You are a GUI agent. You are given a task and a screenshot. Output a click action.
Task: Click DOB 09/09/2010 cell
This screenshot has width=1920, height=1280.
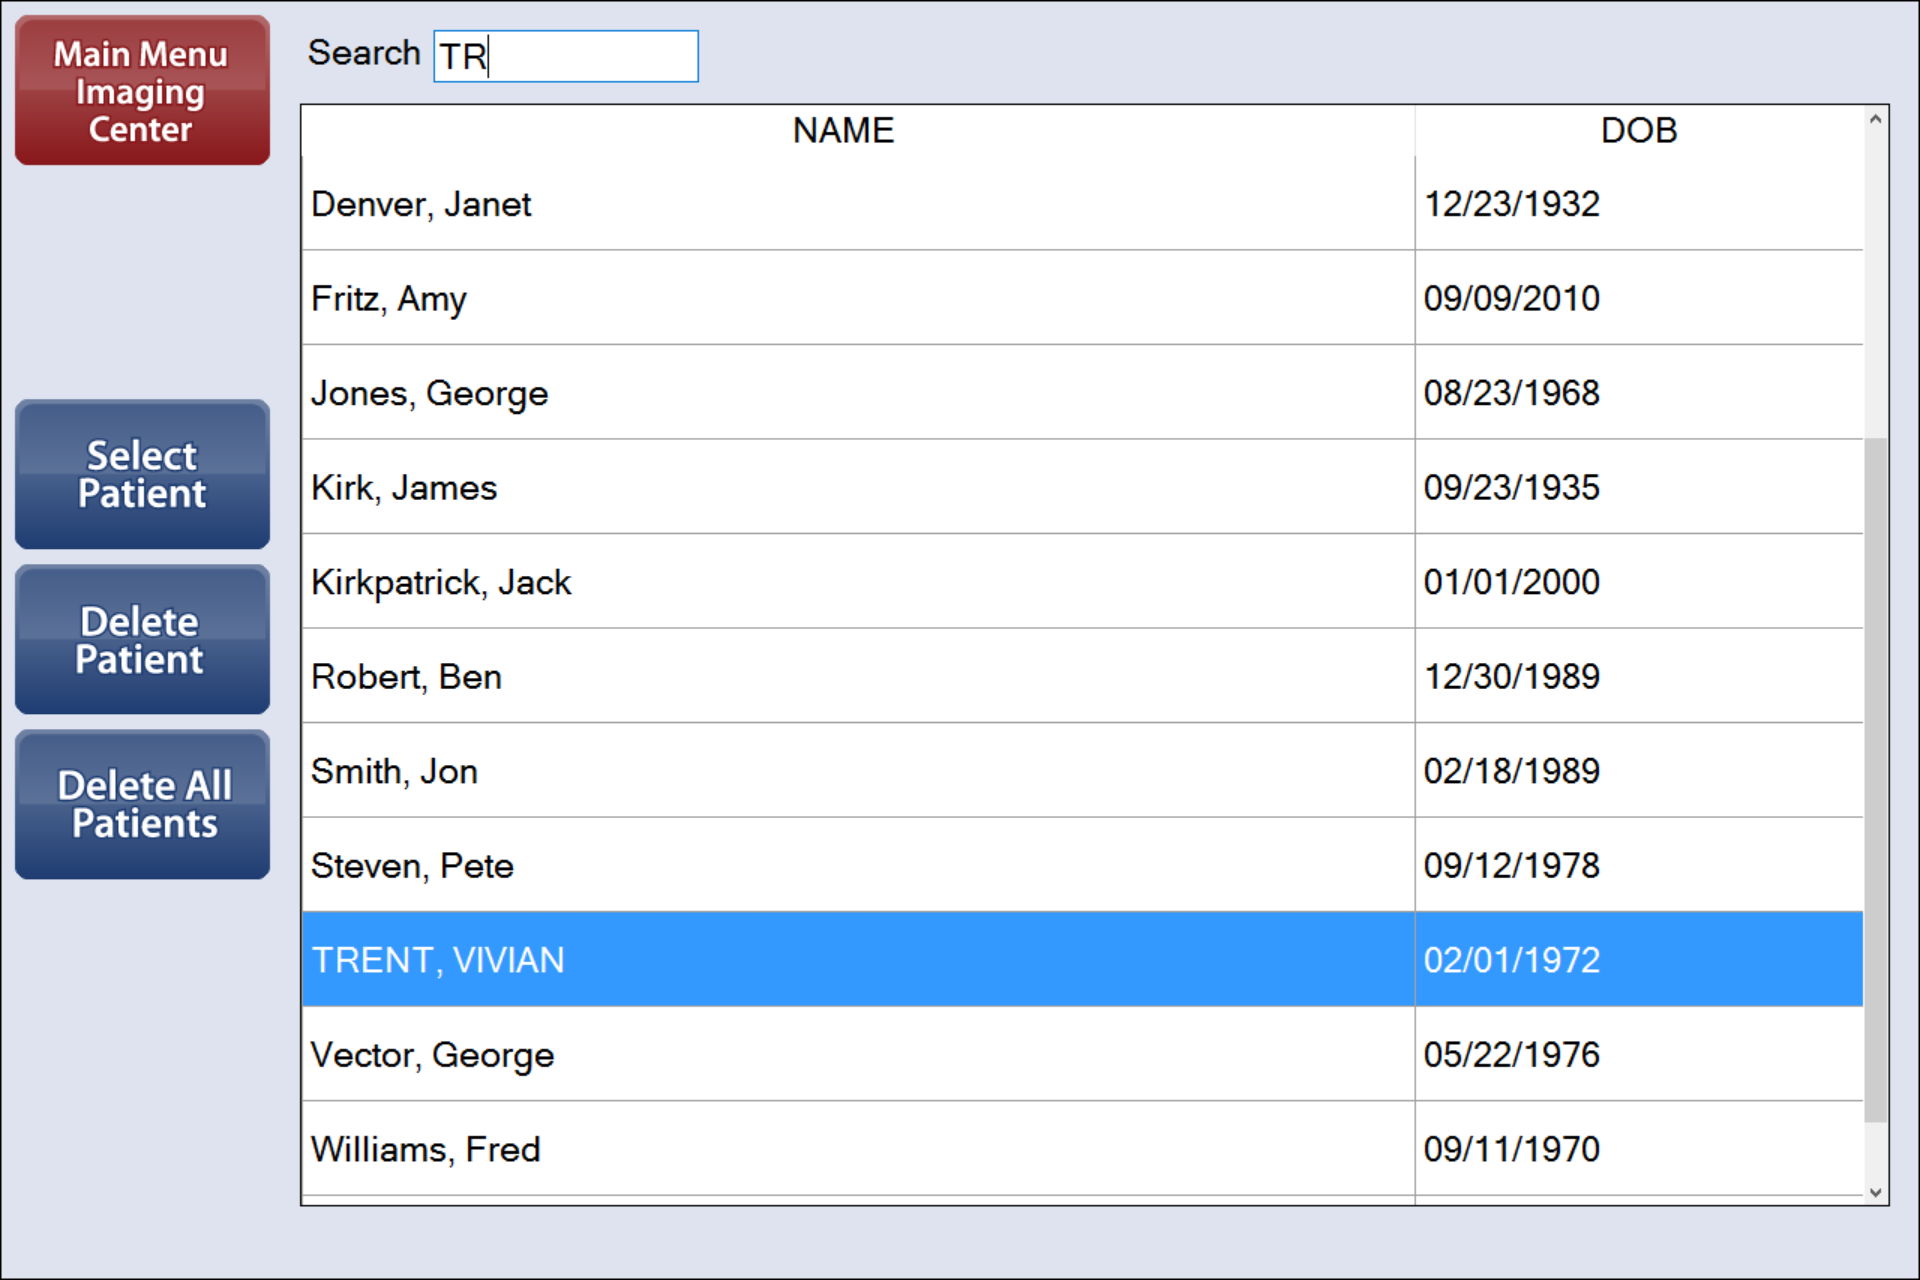point(1639,298)
